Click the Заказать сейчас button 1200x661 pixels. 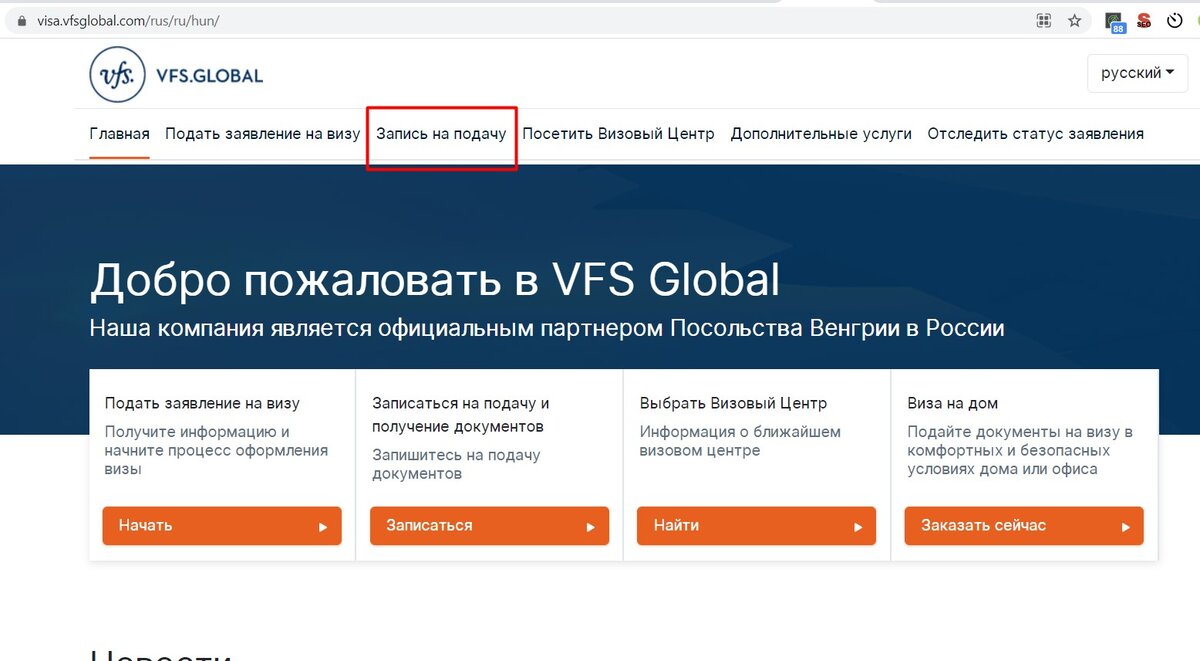[x=1024, y=526]
